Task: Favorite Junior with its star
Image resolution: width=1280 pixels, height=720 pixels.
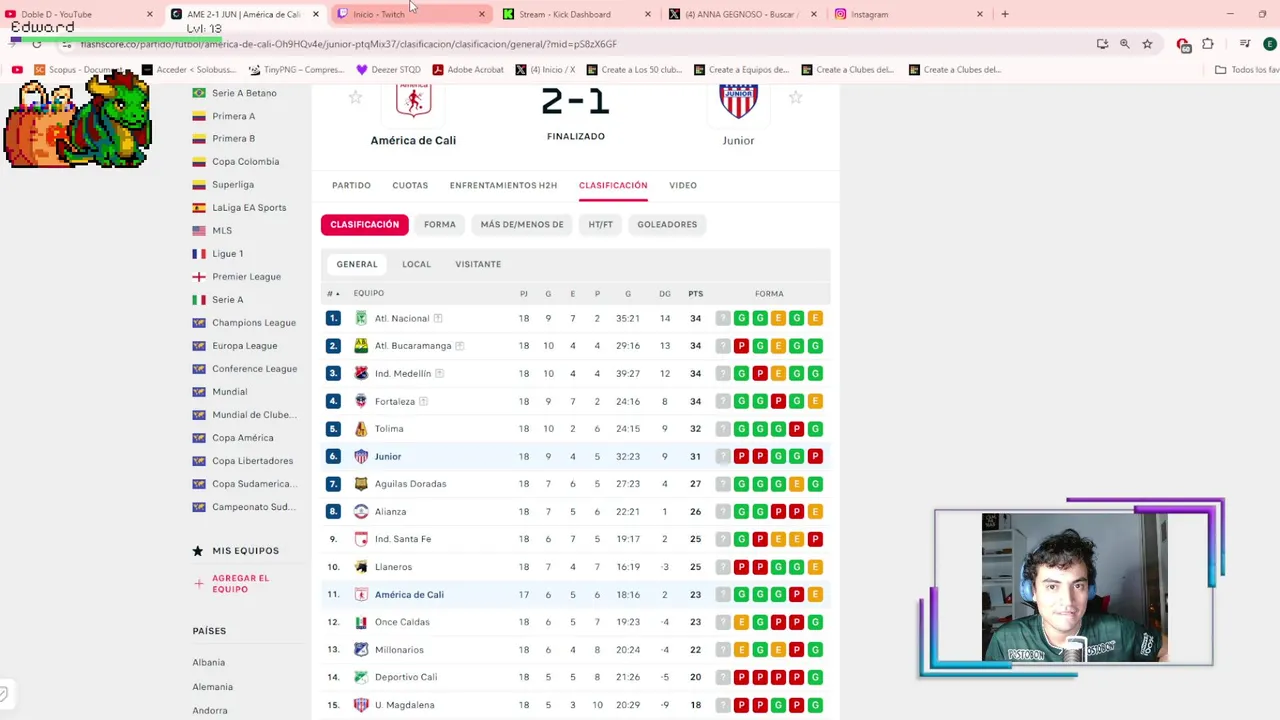Action: click(x=796, y=97)
